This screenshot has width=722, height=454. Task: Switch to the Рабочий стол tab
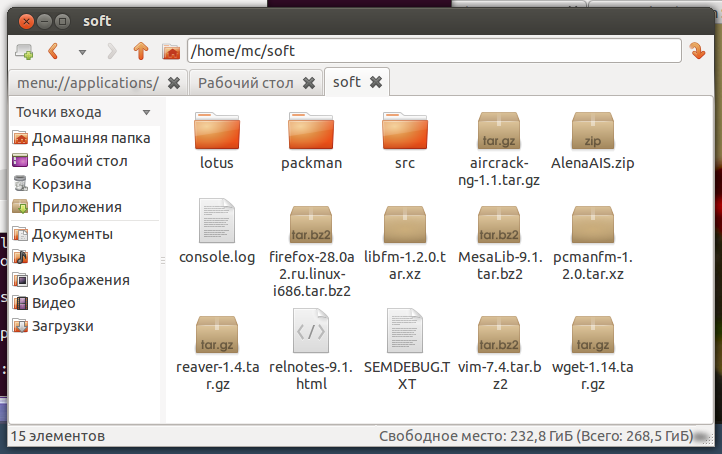(x=245, y=83)
